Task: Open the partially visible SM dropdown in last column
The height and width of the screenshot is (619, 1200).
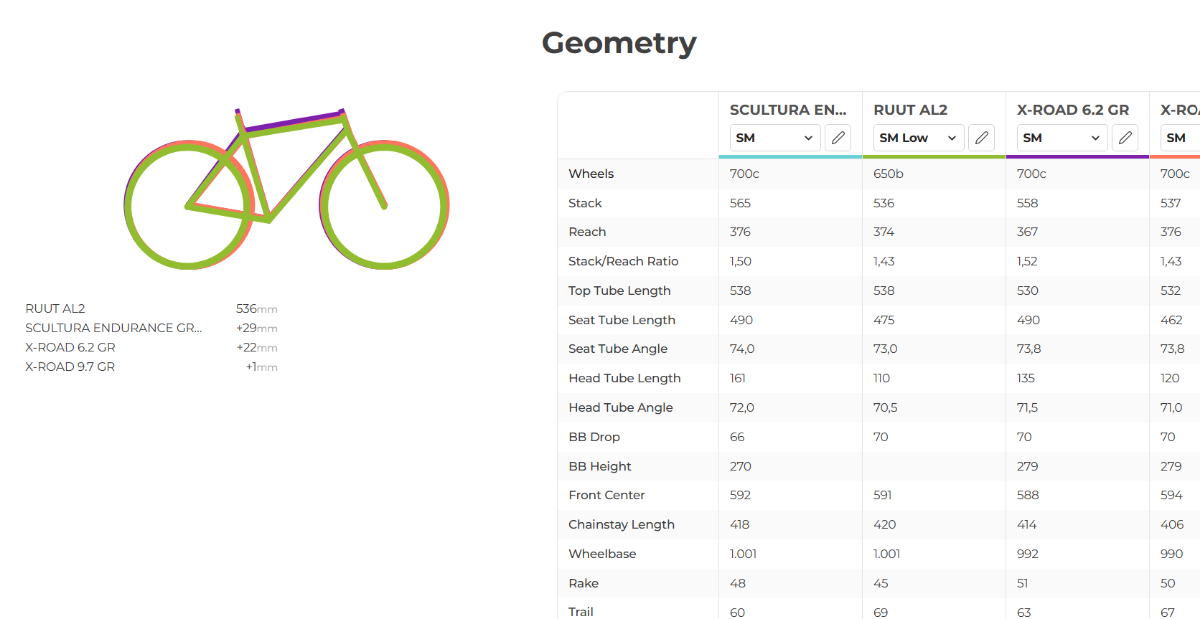Action: 1180,138
